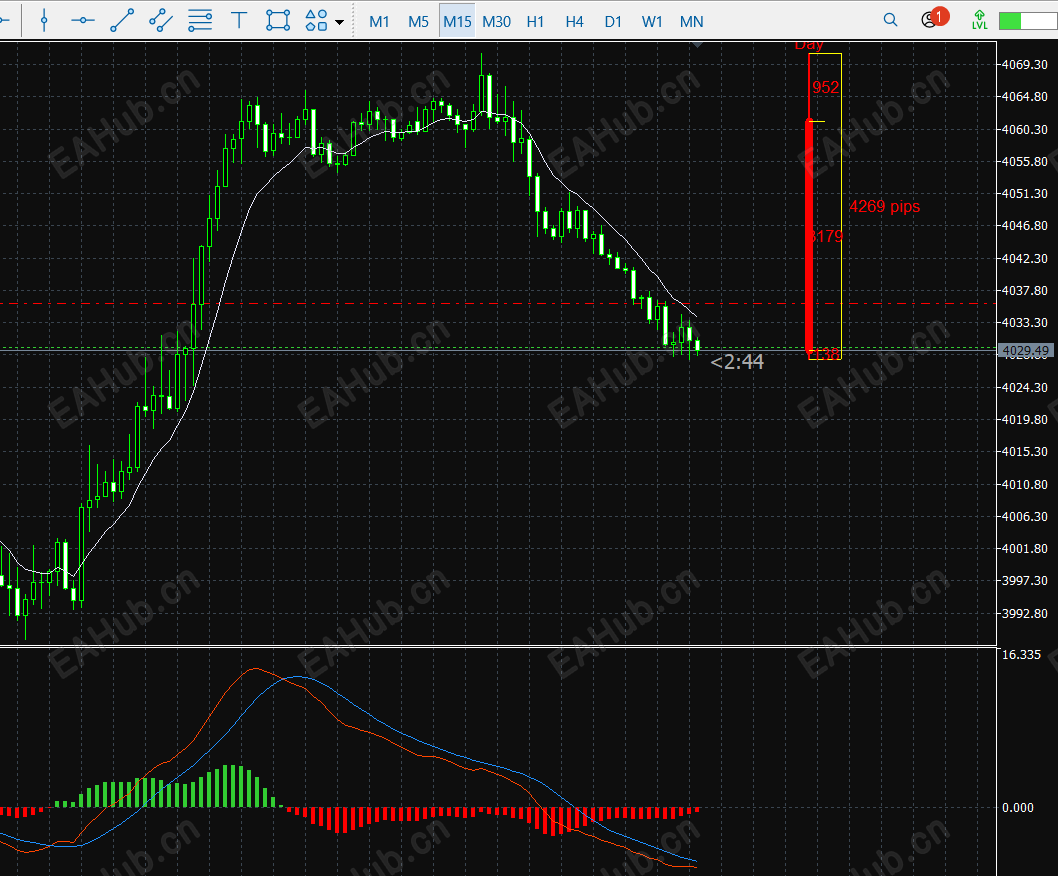The height and width of the screenshot is (876, 1058).
Task: Click the indicator scale value 16.335
Action: click(x=1022, y=655)
